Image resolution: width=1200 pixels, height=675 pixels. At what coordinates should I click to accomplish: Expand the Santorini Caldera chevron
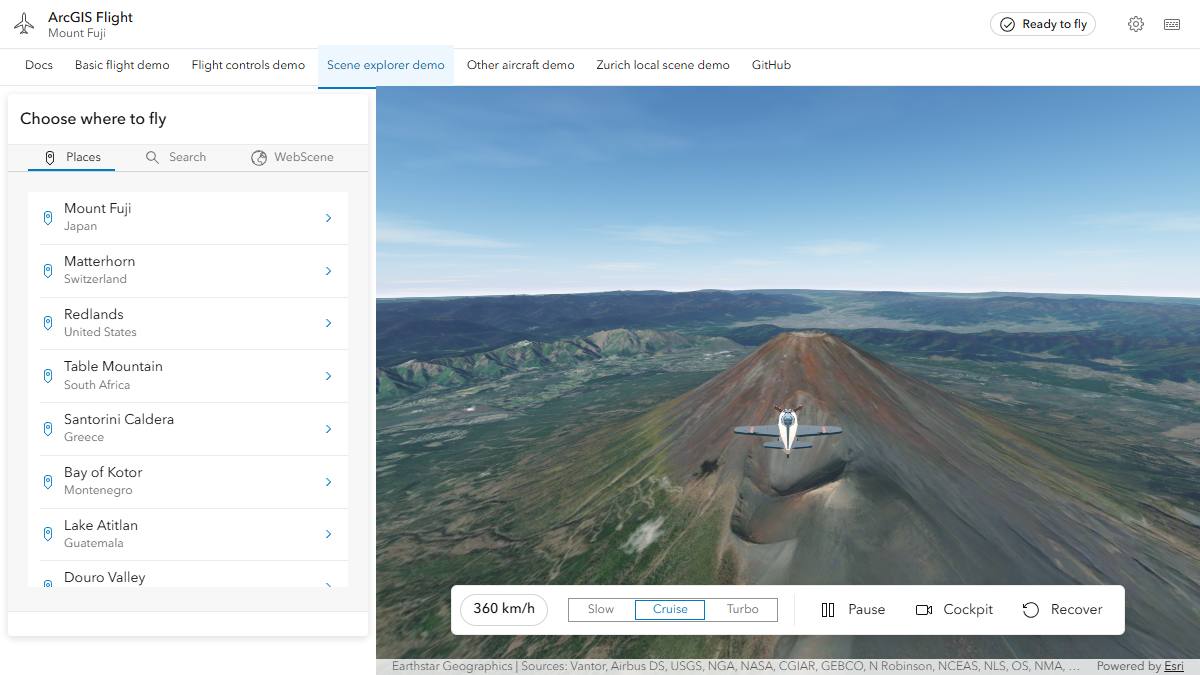[x=328, y=429]
